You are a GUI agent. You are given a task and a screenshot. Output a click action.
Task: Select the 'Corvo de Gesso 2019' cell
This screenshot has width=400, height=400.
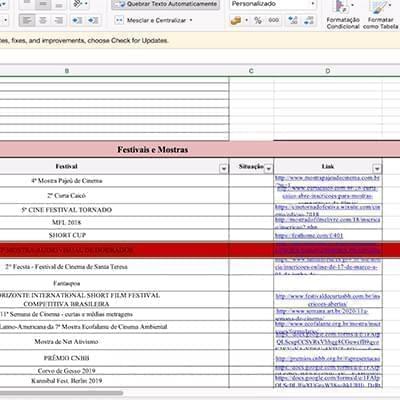coord(114,371)
